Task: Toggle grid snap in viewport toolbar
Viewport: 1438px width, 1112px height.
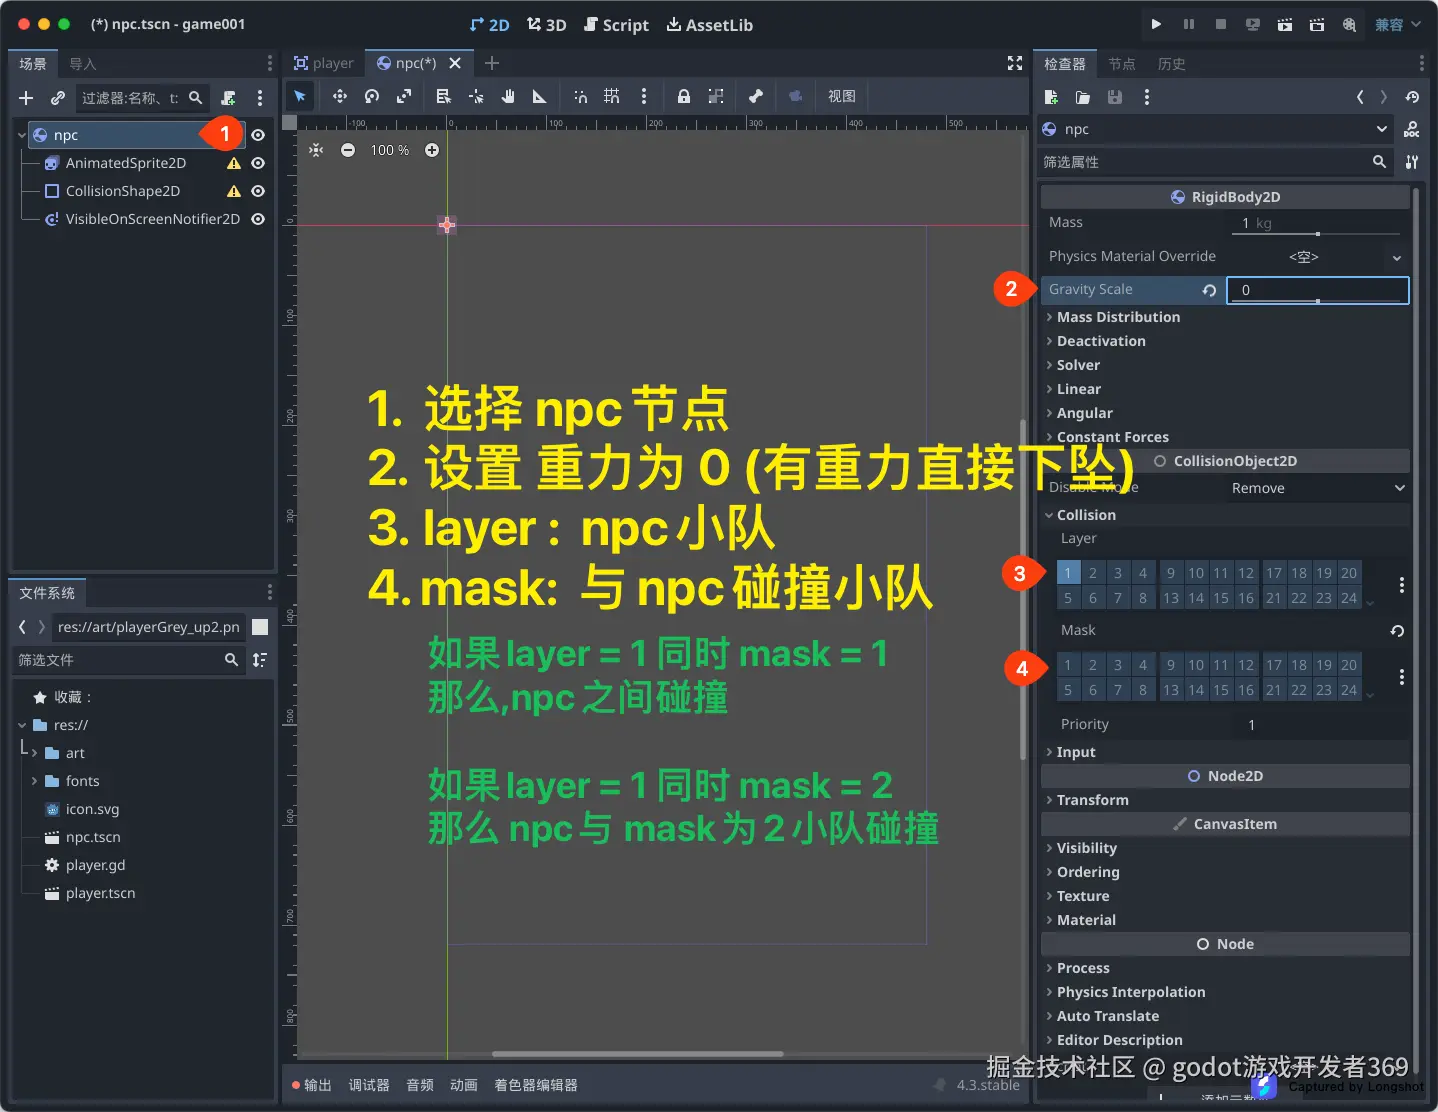Action: pos(612,96)
